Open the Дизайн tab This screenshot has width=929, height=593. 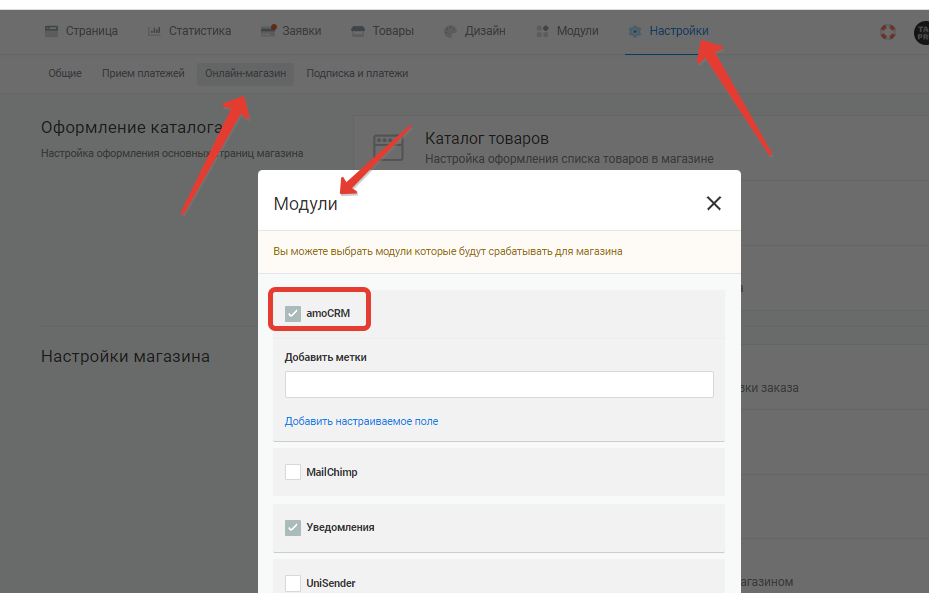475,31
